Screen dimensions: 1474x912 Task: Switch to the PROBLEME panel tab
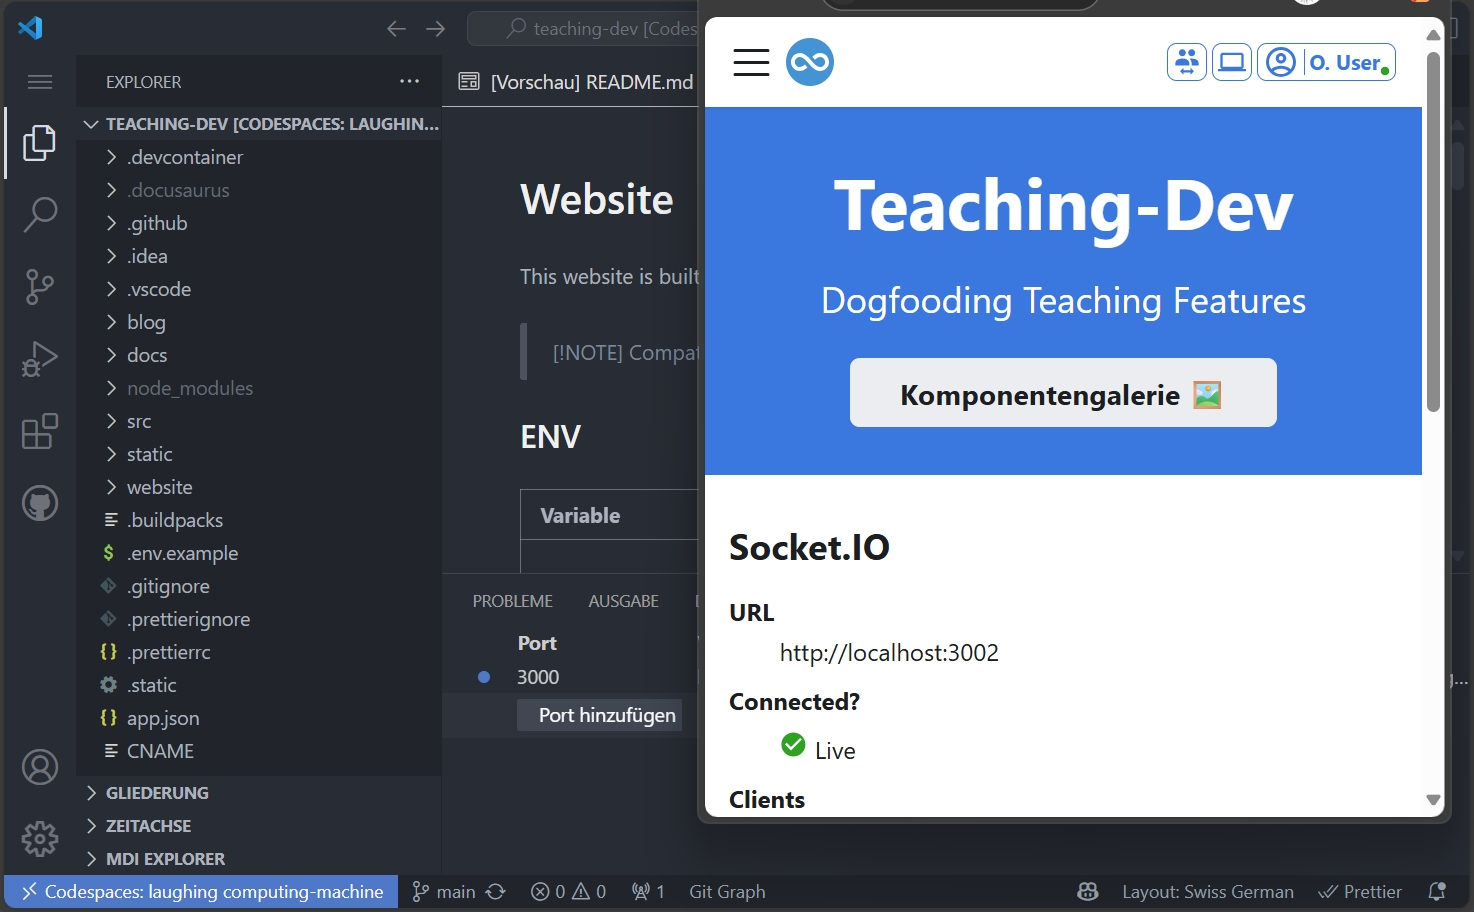point(512,601)
